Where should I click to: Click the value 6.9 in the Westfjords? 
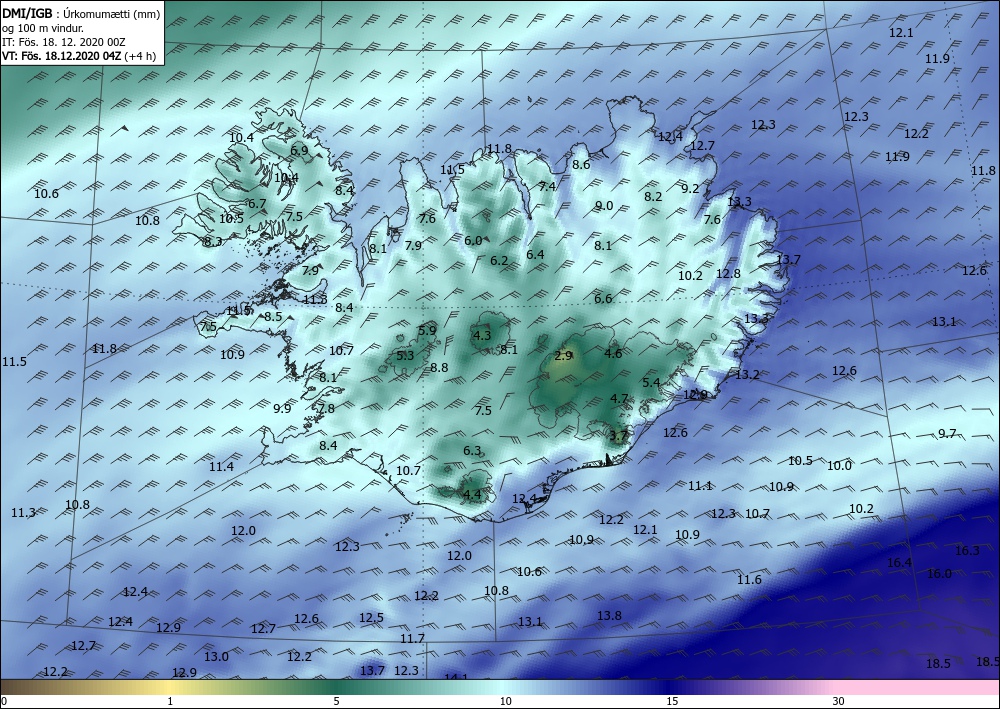(299, 150)
